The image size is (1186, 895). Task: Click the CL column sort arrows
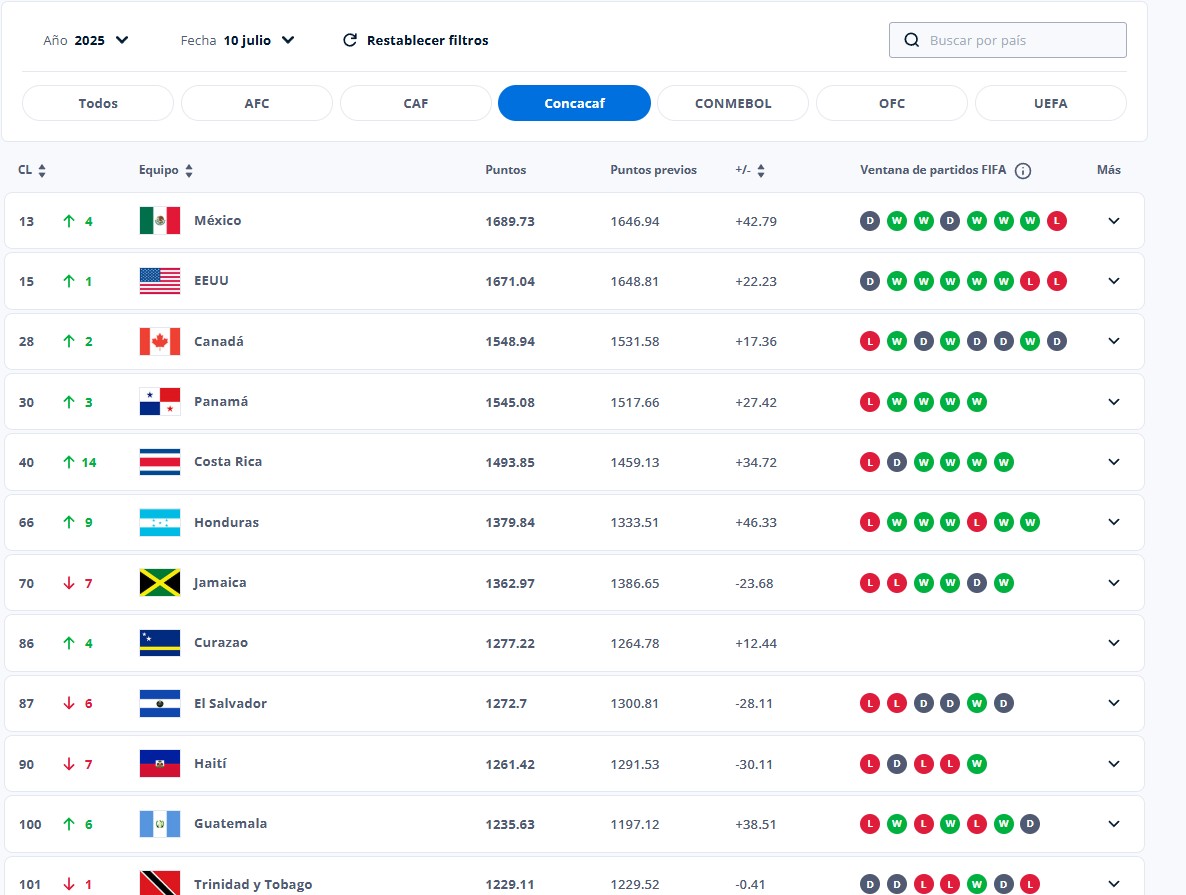(x=42, y=171)
